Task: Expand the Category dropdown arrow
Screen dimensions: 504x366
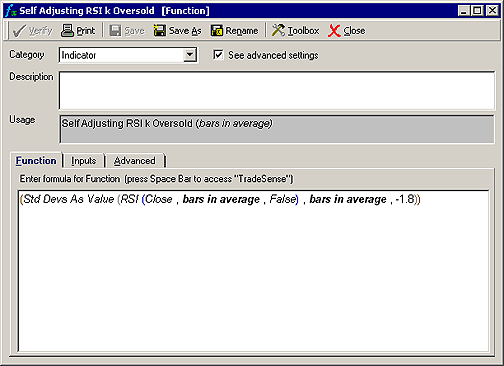Action: pyautogui.click(x=190, y=55)
